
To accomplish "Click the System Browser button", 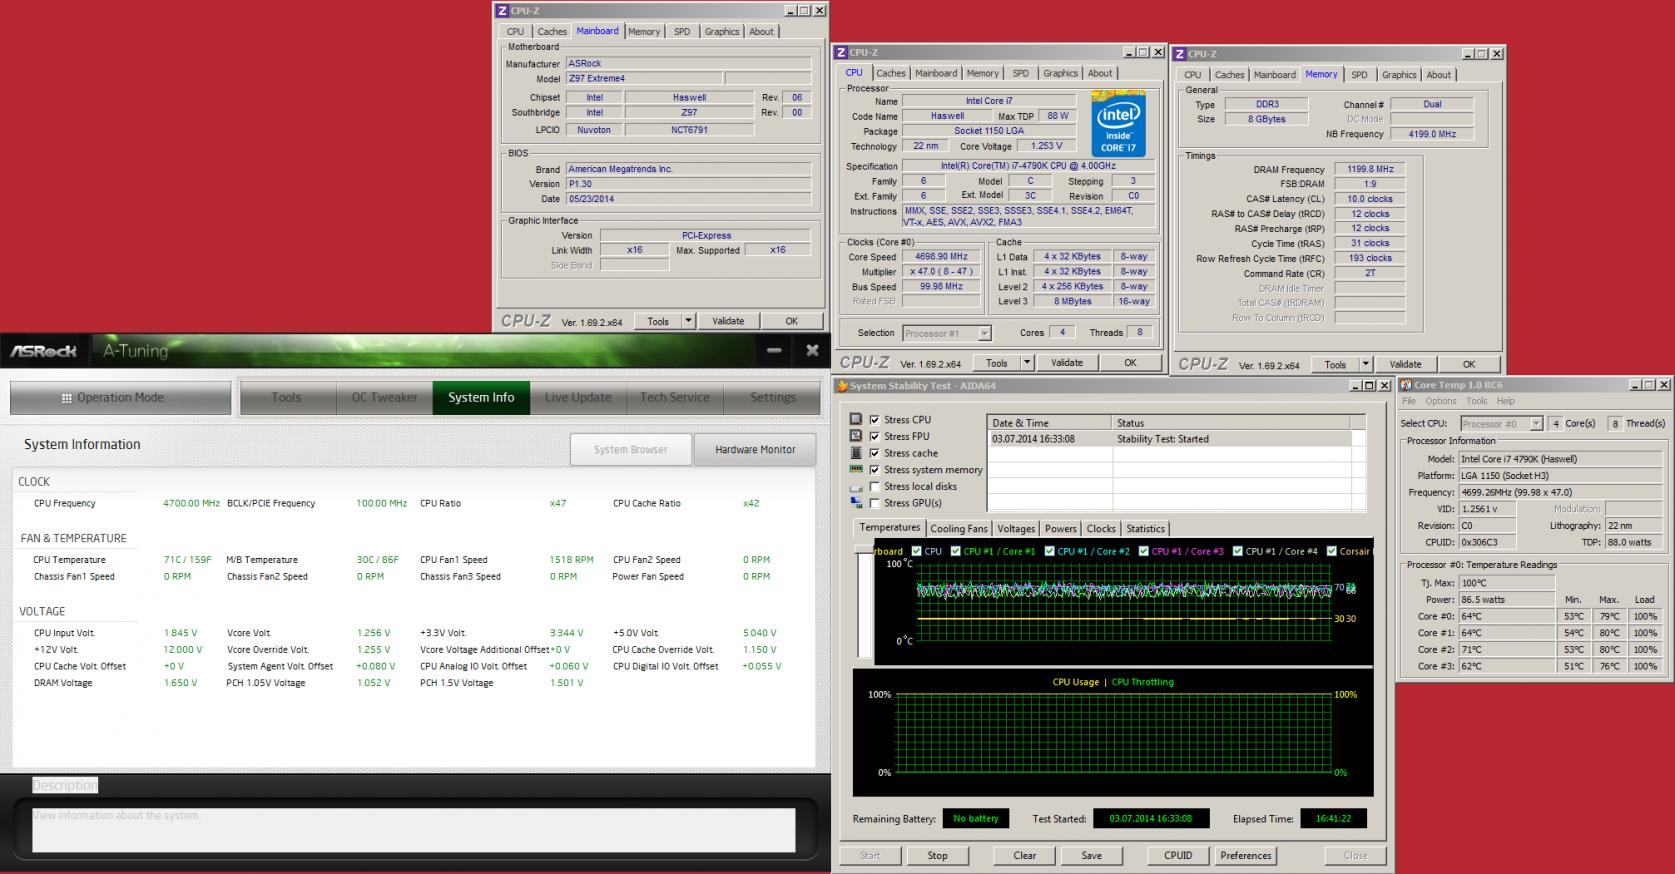I will click(630, 450).
